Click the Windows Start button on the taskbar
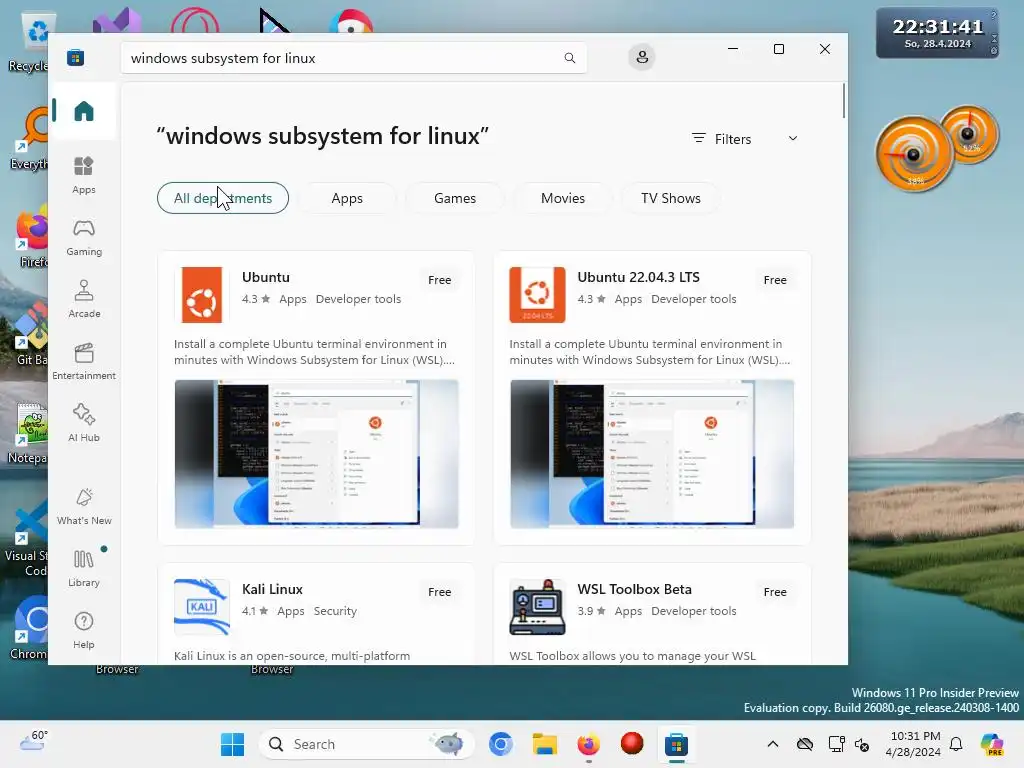1024x768 pixels. (232, 744)
